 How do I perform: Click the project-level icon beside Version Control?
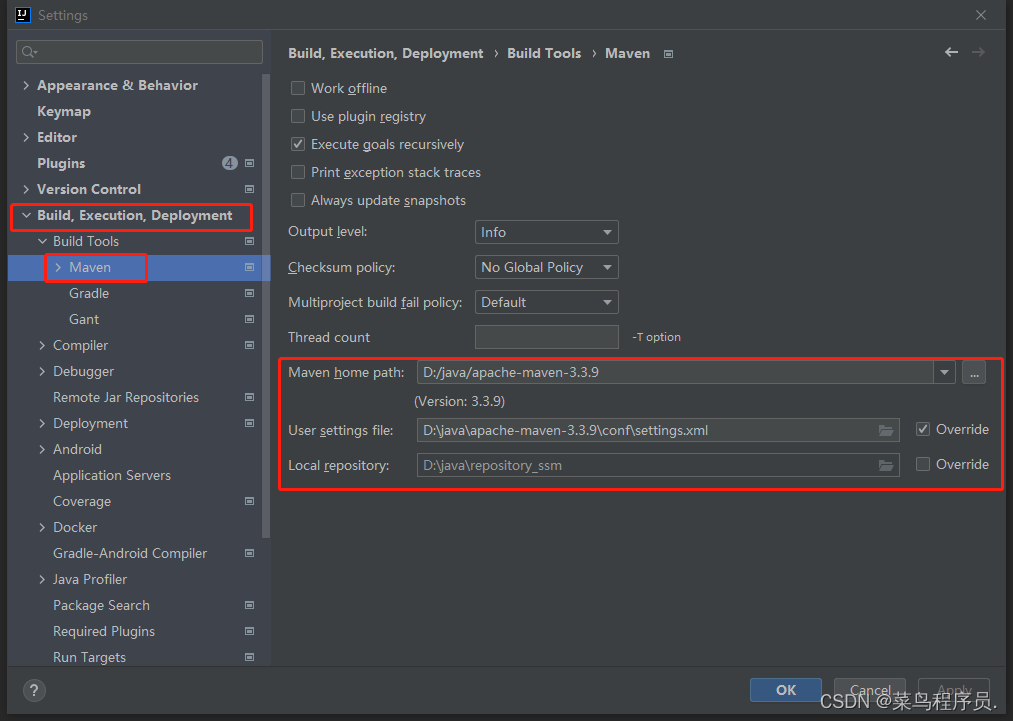[x=249, y=189]
